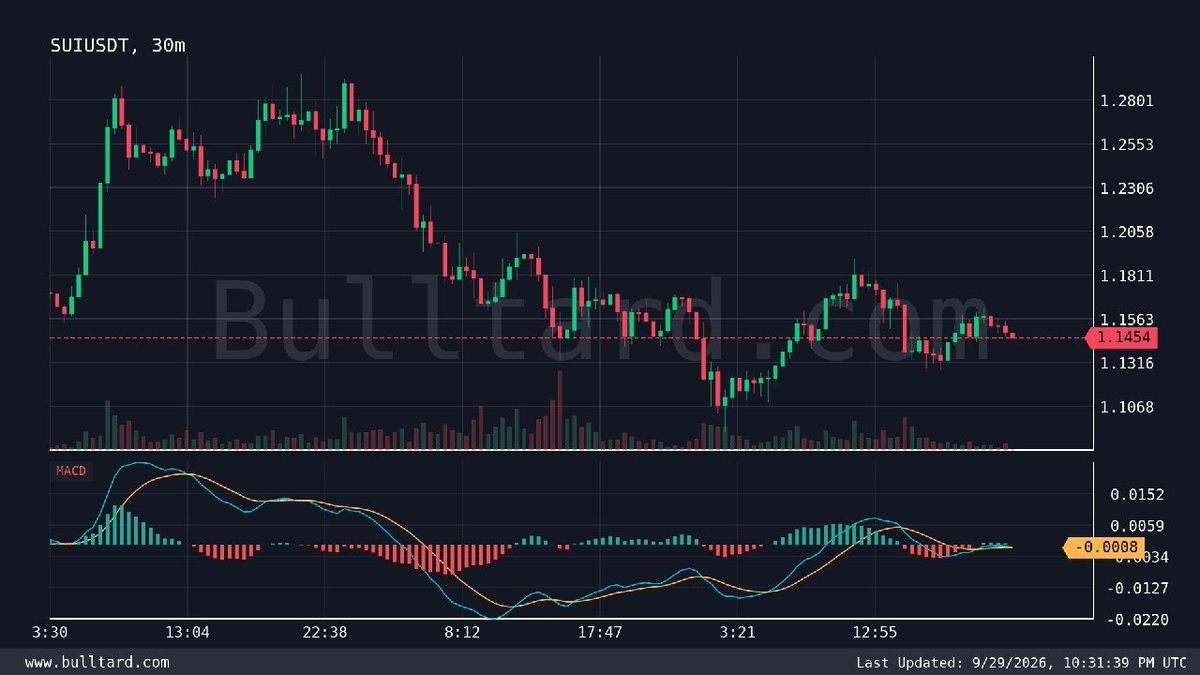
Task: Click the 1.2801 price axis label
Action: click(1127, 100)
